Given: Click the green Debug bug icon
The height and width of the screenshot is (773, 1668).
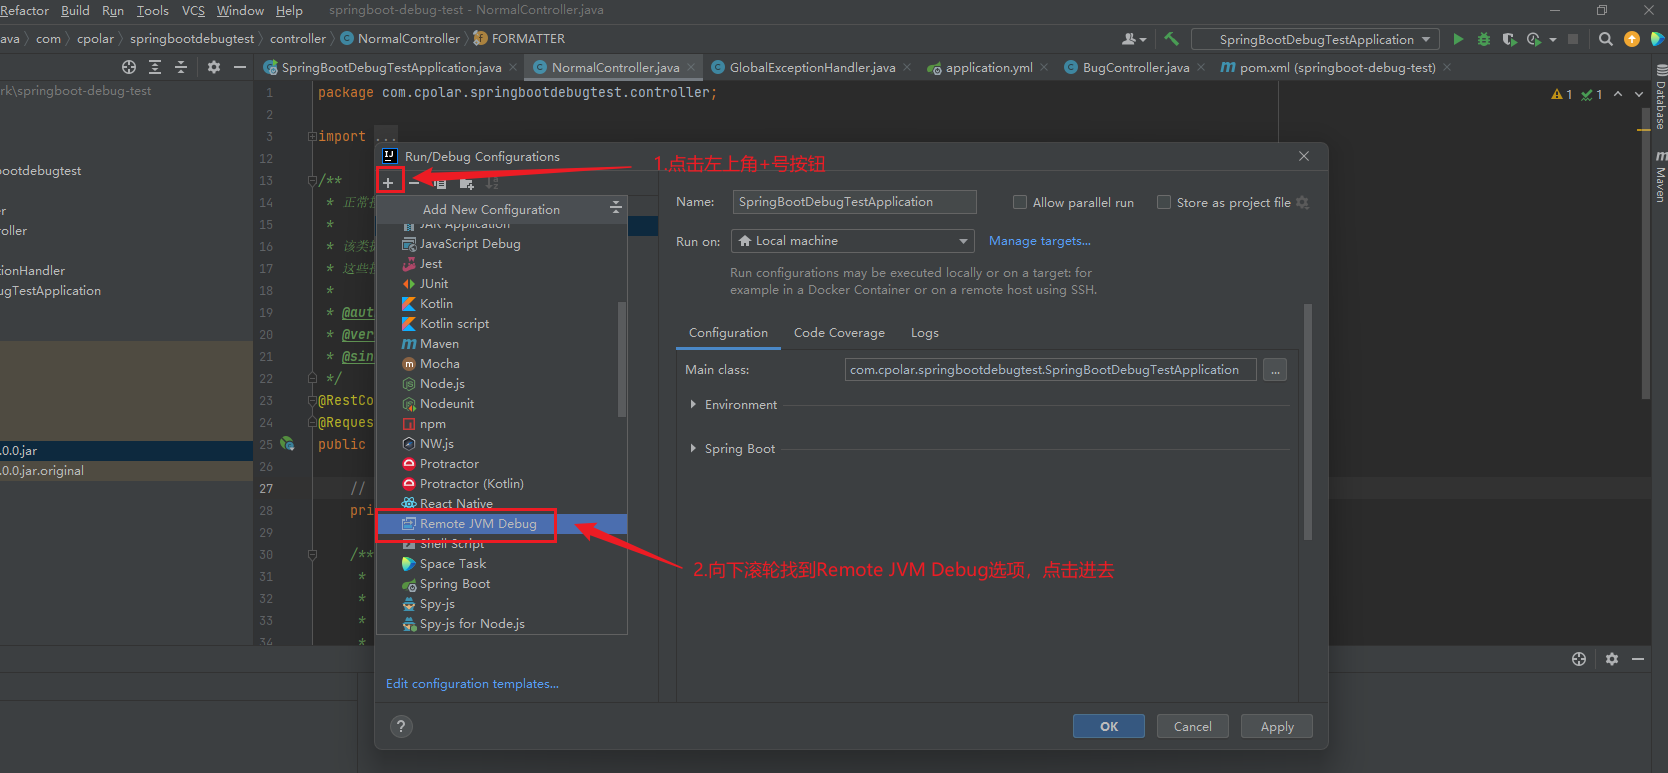Looking at the screenshot, I should click(1484, 39).
